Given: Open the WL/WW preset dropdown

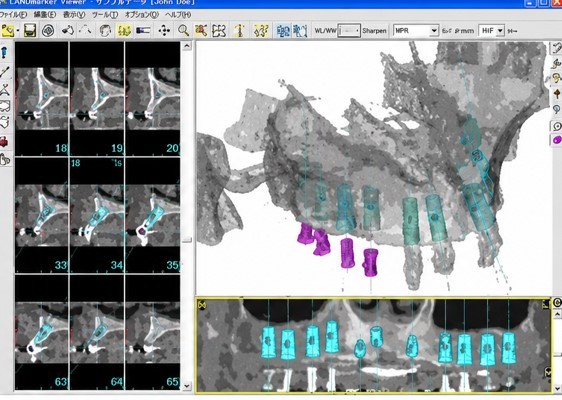Looking at the screenshot, I should [349, 31].
